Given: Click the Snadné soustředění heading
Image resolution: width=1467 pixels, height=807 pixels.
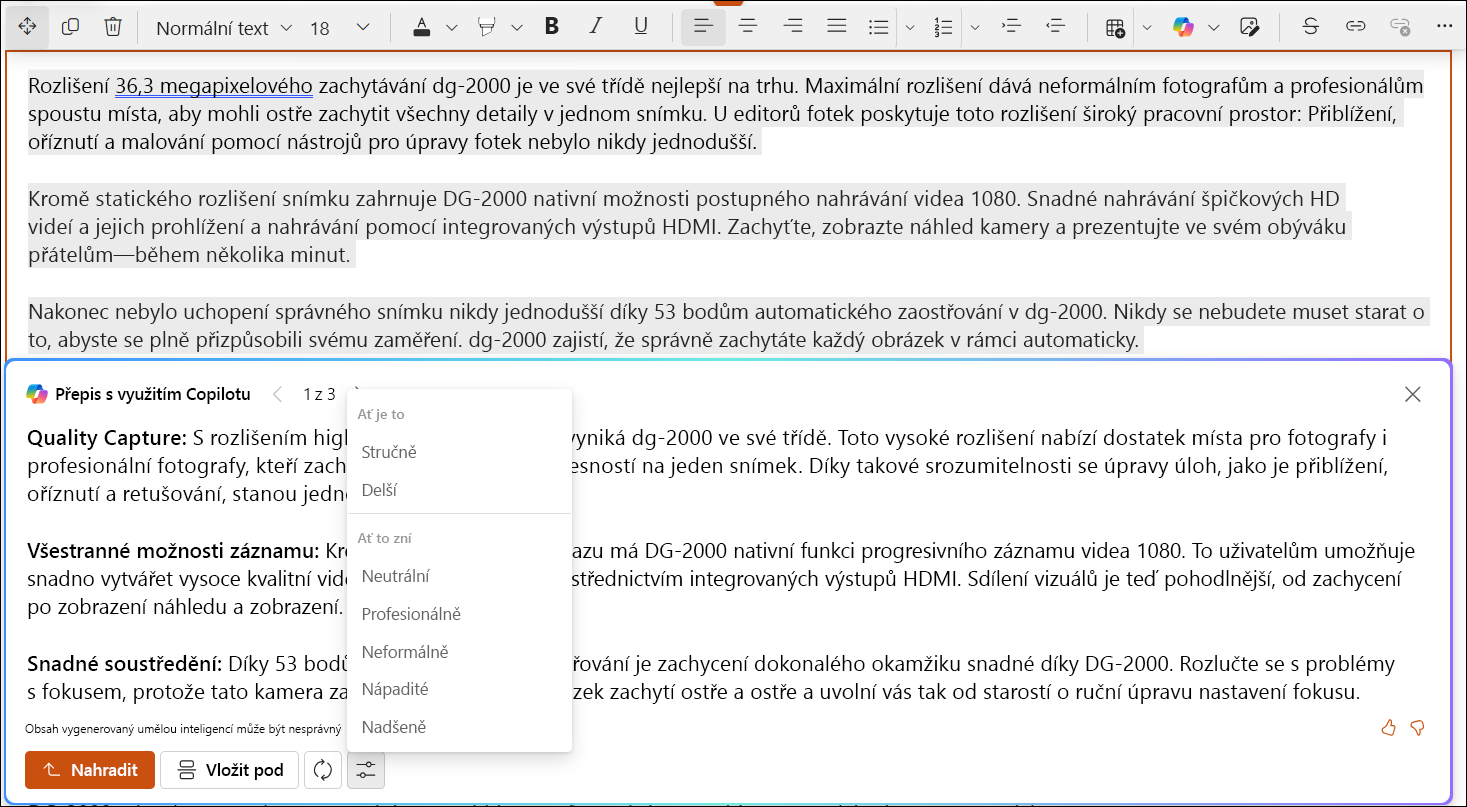Looking at the screenshot, I should click(125, 664).
